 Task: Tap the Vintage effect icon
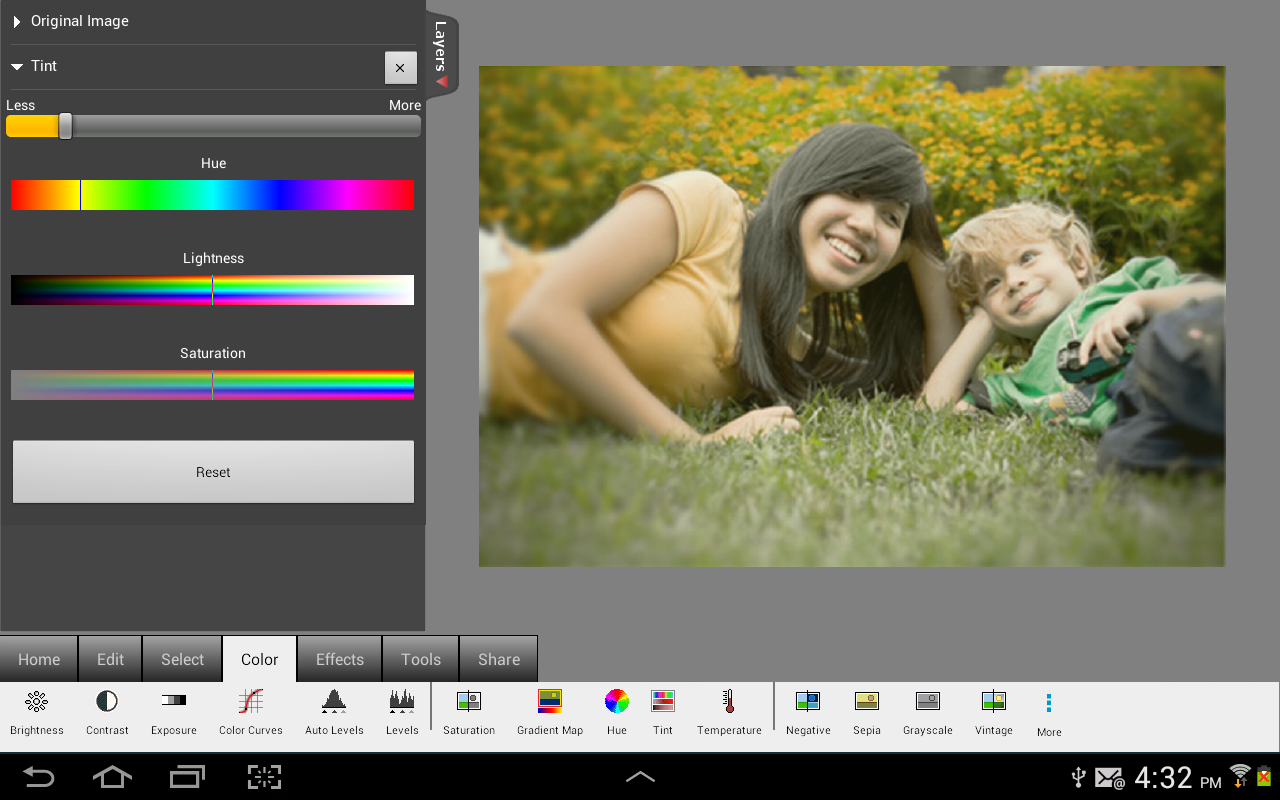(x=994, y=711)
